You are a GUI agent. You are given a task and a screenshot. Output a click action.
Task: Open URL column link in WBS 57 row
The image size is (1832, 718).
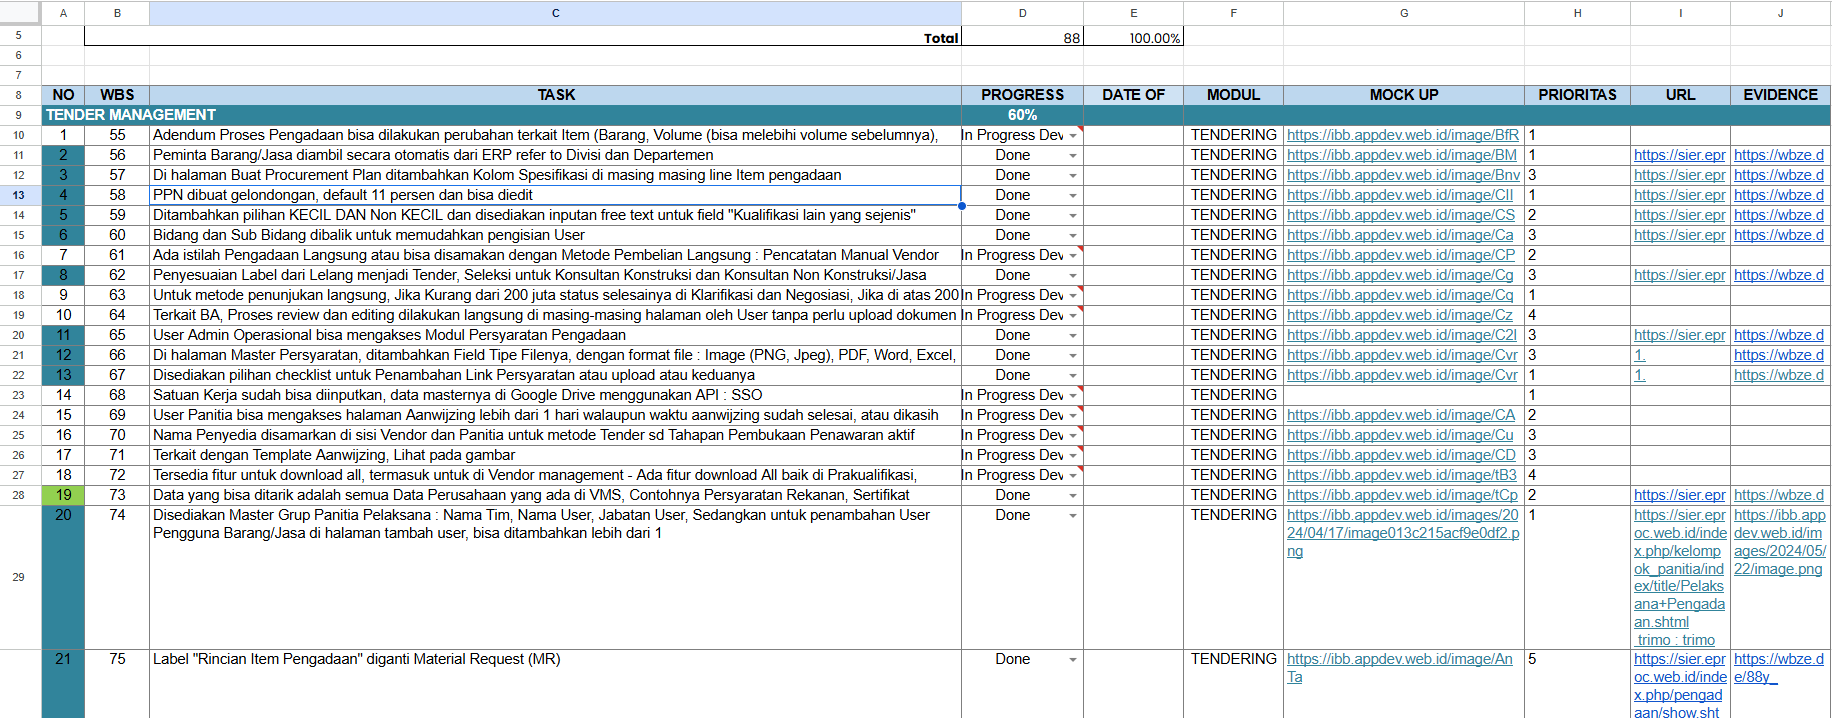tap(1679, 175)
